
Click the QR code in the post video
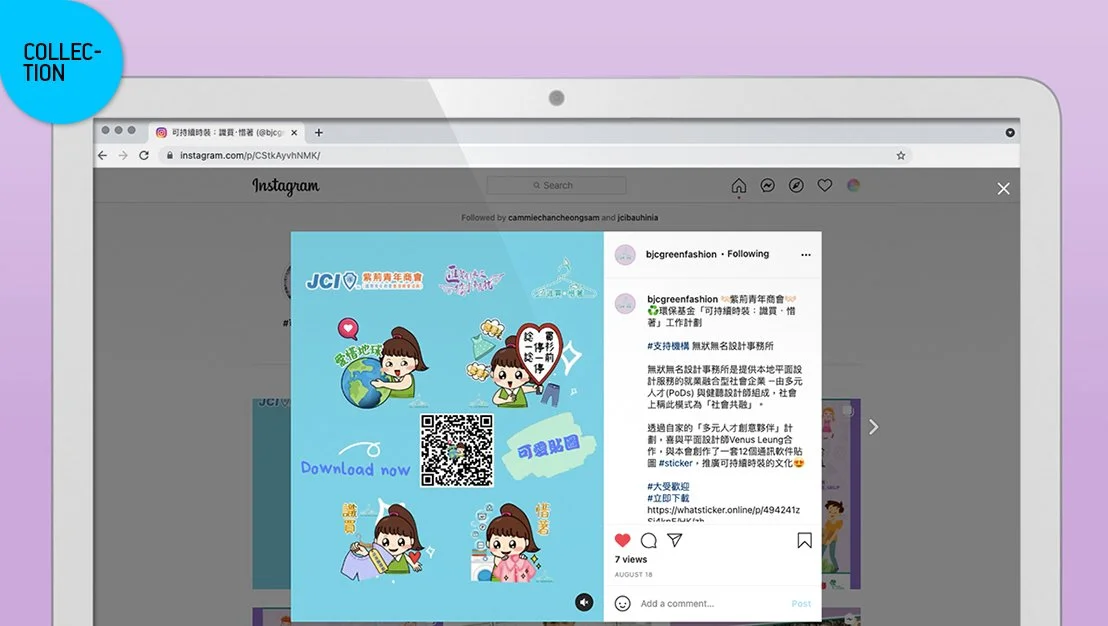pos(456,450)
